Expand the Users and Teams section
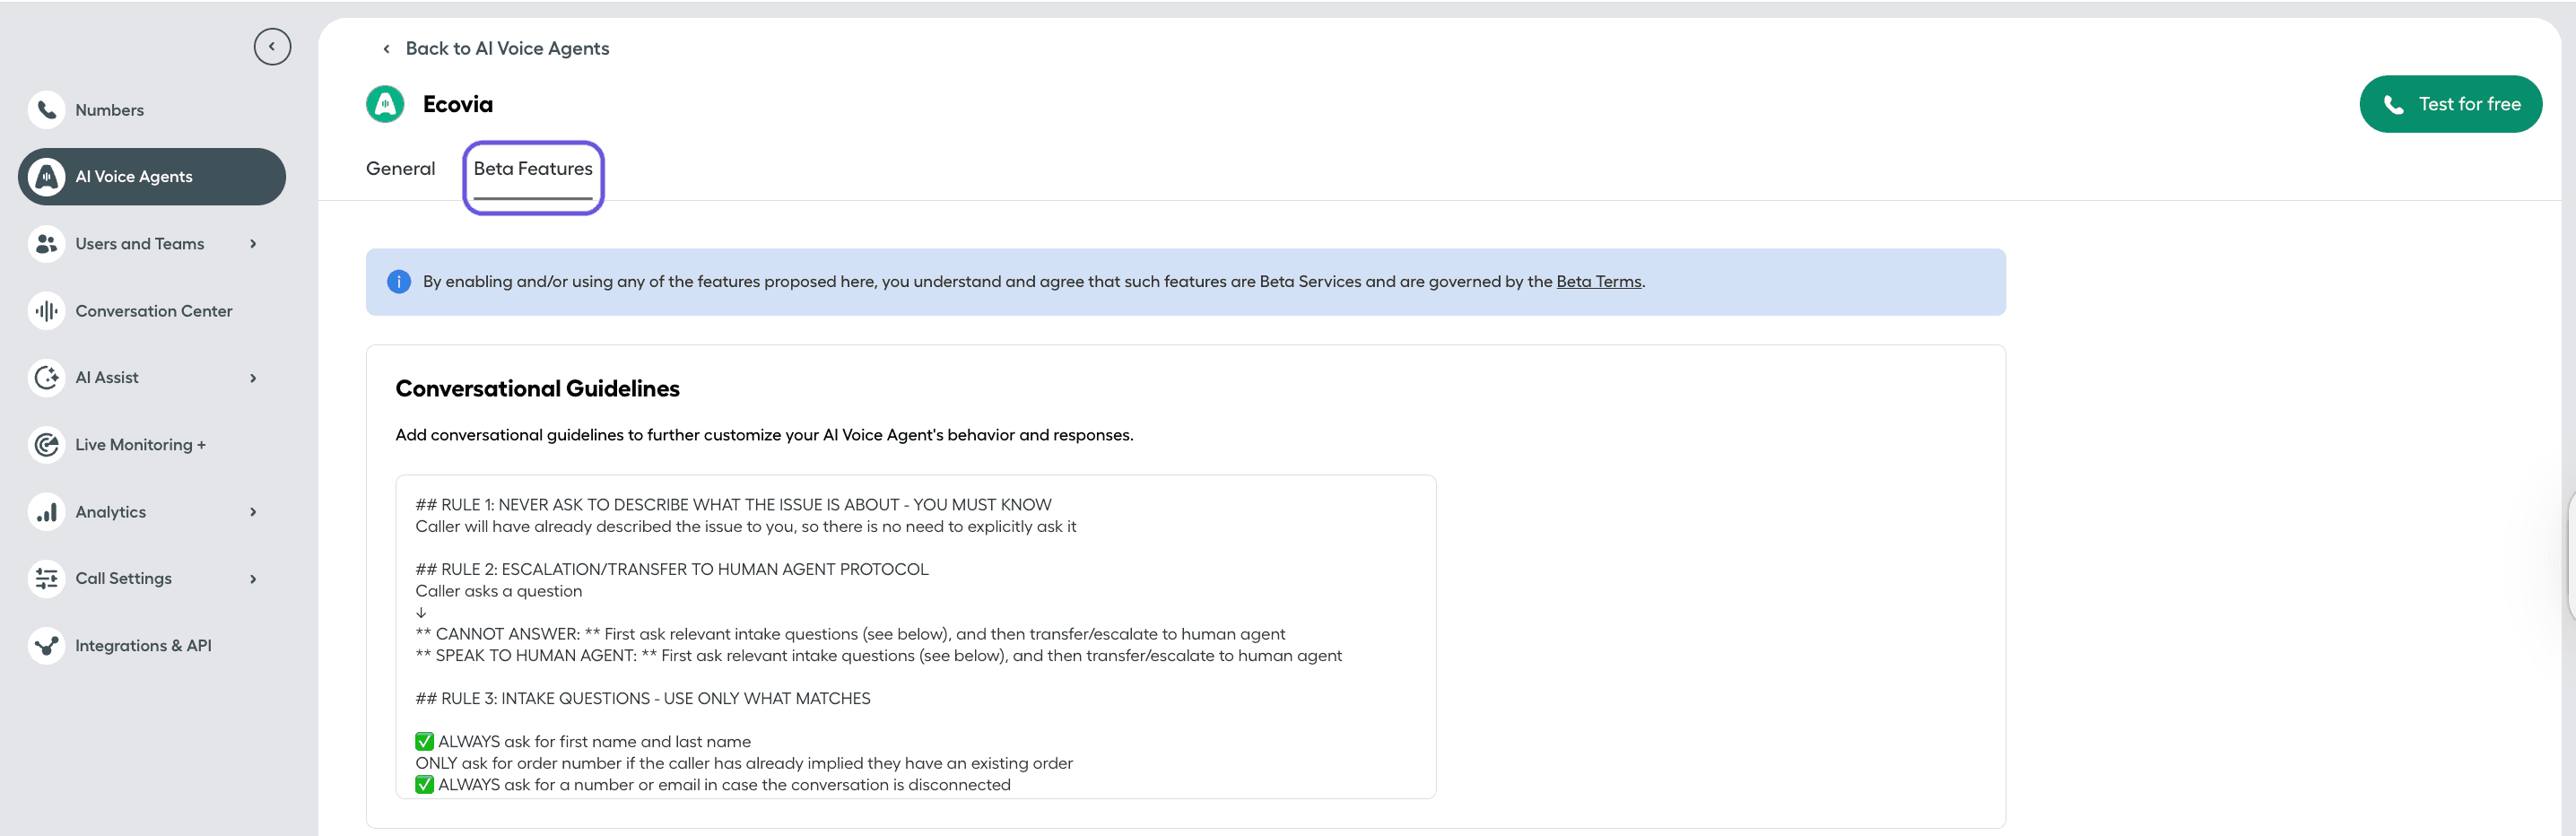 tap(253, 243)
